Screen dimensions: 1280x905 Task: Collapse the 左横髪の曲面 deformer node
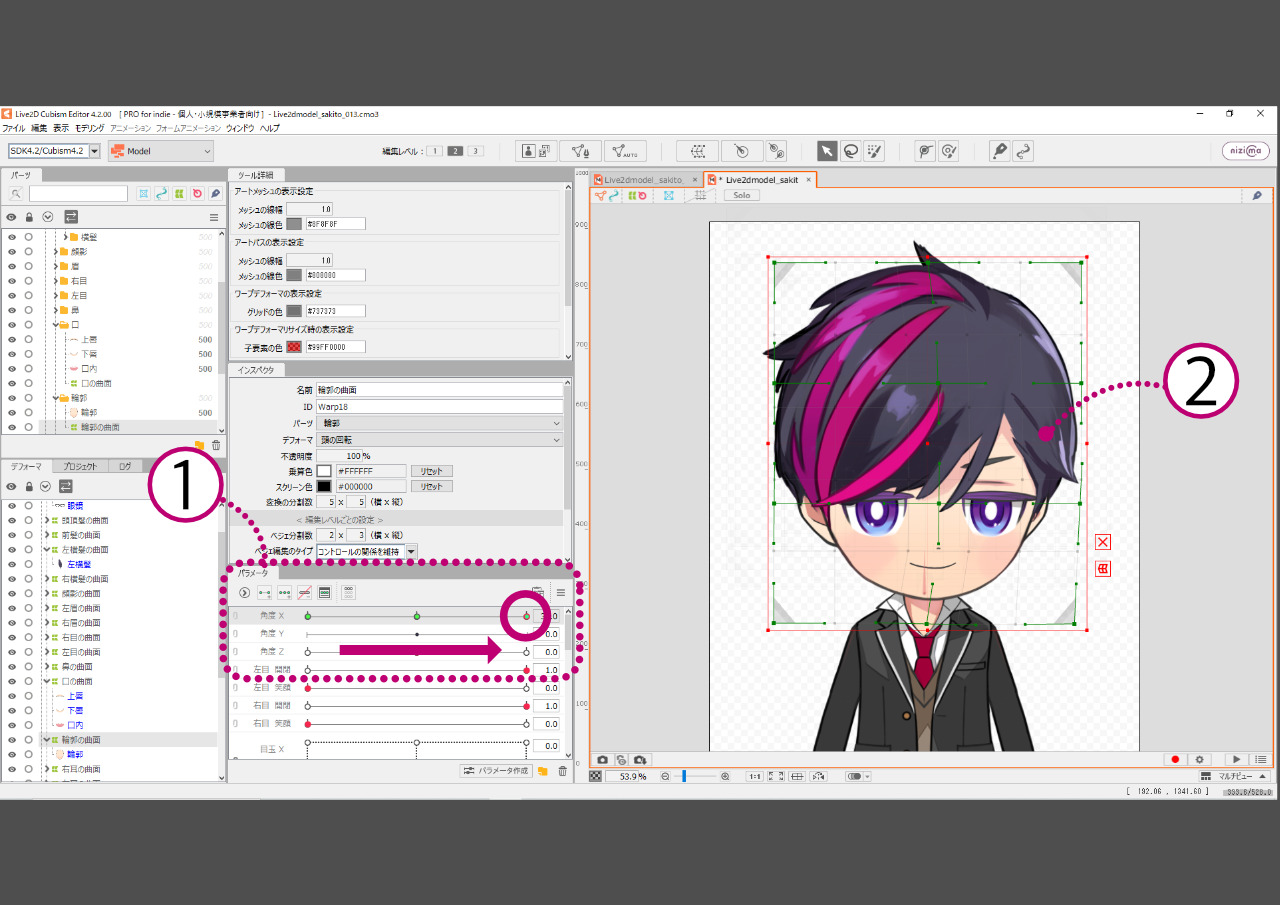47,550
